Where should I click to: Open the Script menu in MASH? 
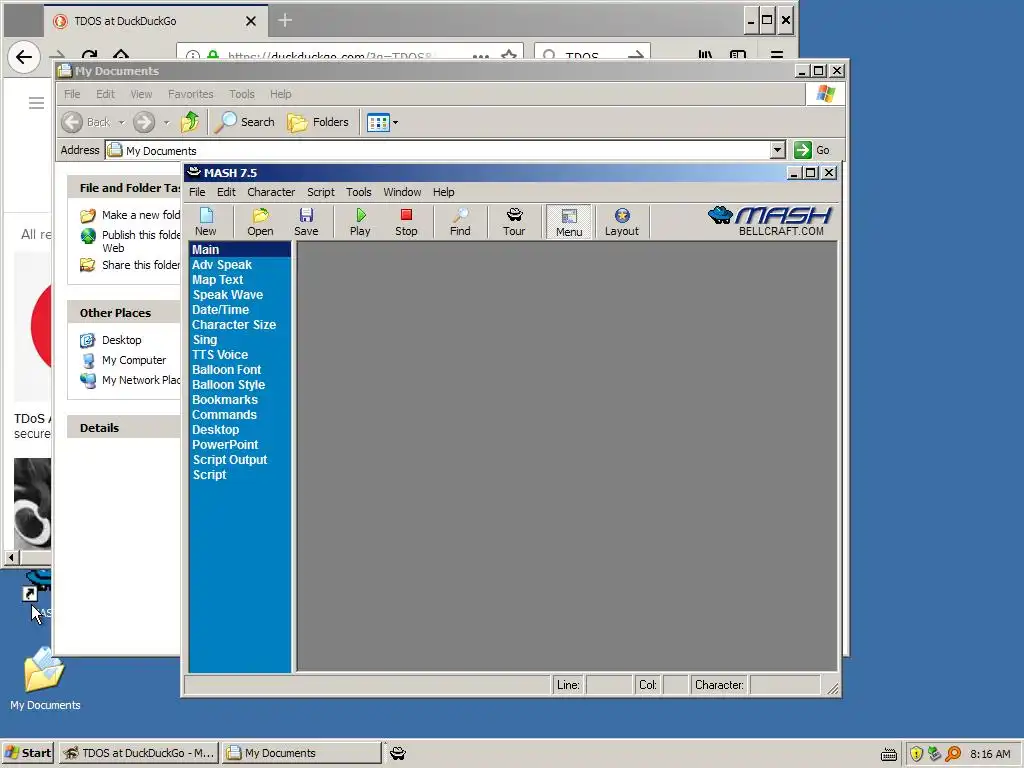[321, 192]
